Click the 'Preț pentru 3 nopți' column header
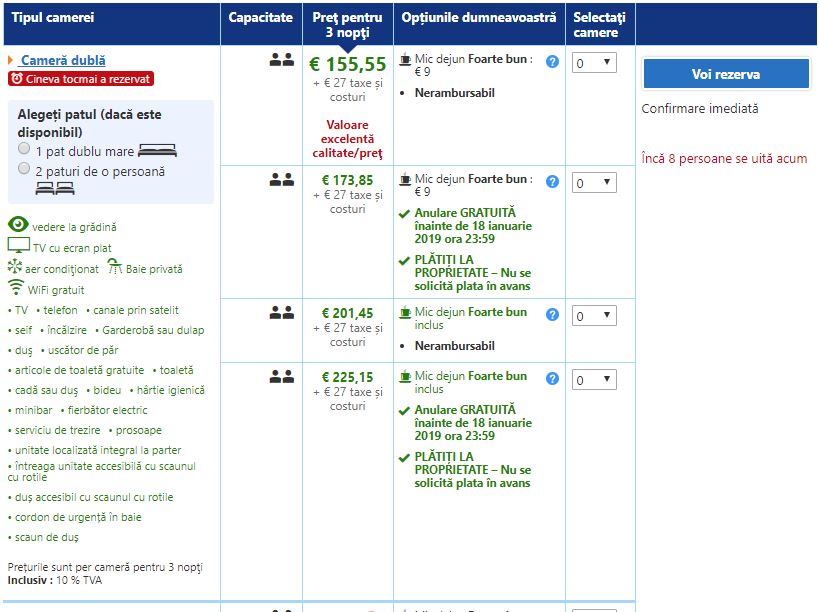The height and width of the screenshot is (612, 819). (347, 24)
